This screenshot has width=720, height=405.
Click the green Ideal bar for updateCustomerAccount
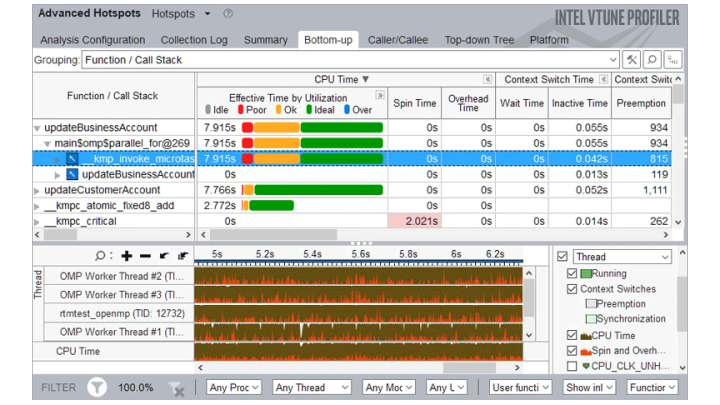pos(347,190)
